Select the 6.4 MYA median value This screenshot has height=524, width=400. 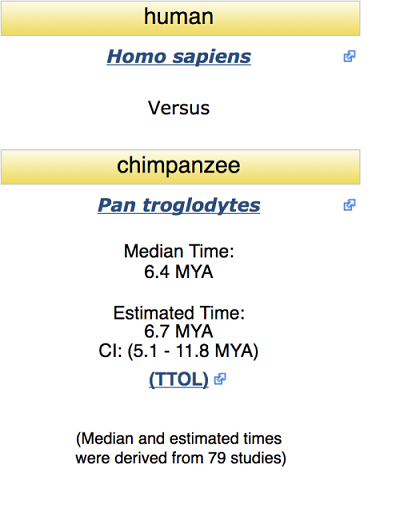tap(179, 271)
